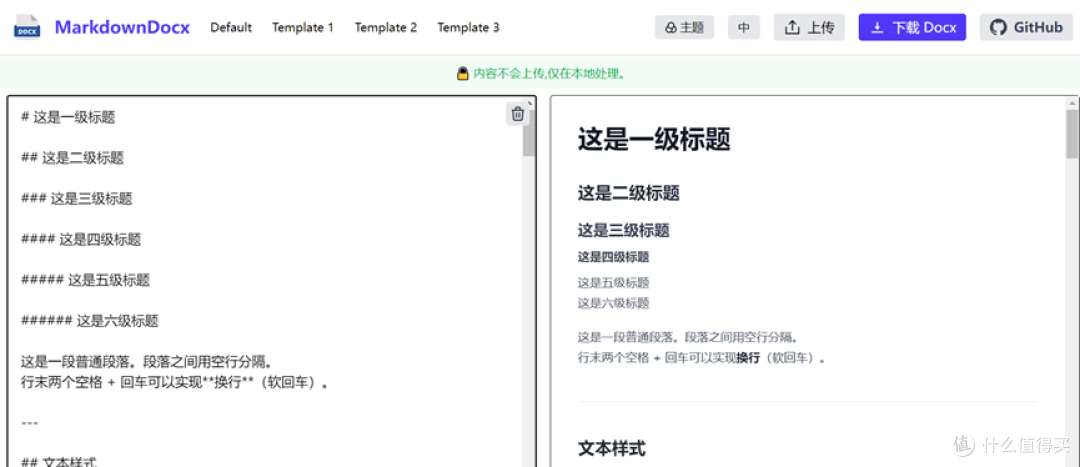Click the '###### 这是六级标题' editor line
Viewport: 1080px width, 467px height.
(90, 320)
